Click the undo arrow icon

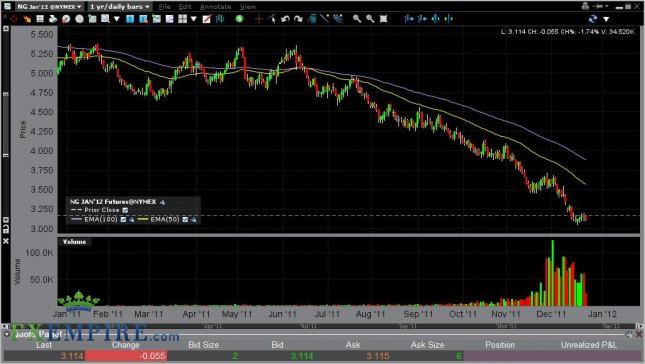pyautogui.click(x=285, y=19)
